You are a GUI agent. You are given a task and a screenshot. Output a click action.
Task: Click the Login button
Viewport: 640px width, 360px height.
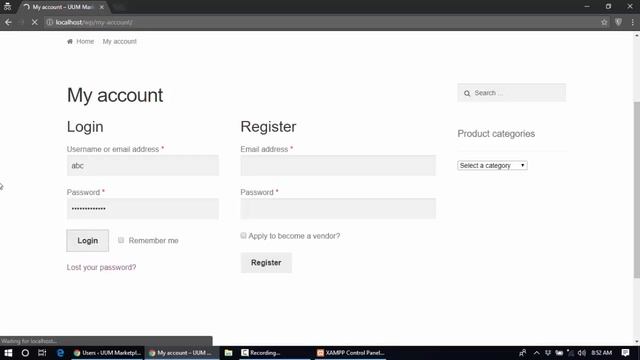click(x=88, y=240)
